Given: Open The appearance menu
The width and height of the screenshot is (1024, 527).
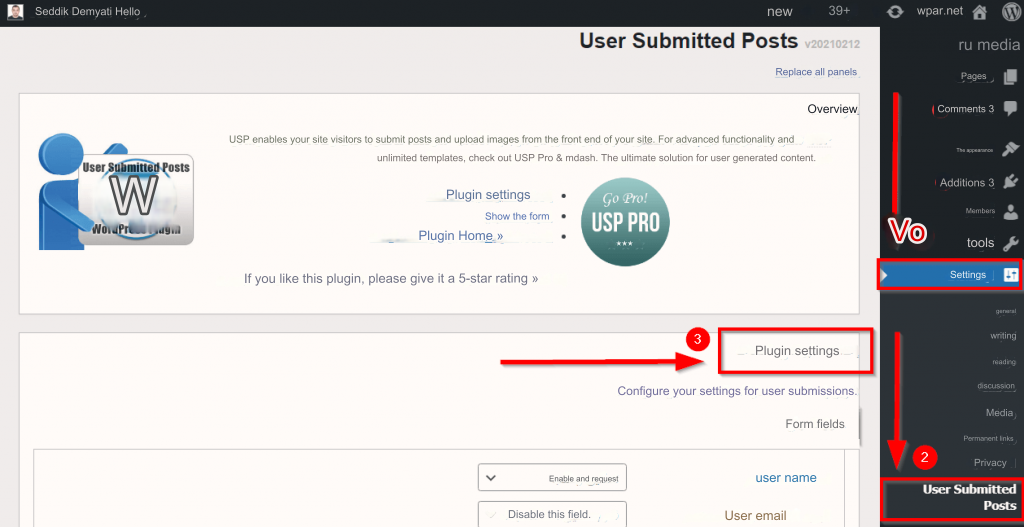Looking at the screenshot, I should click(x=974, y=150).
